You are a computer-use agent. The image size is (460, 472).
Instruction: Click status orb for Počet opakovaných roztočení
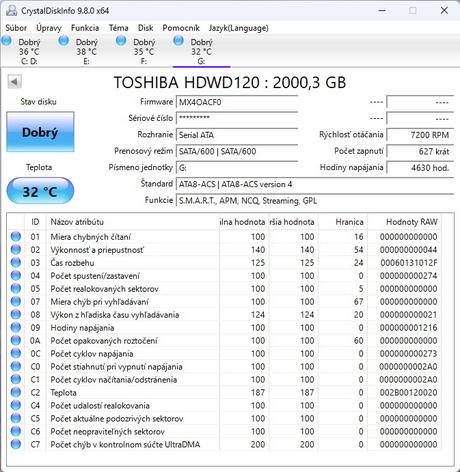pos(16,341)
